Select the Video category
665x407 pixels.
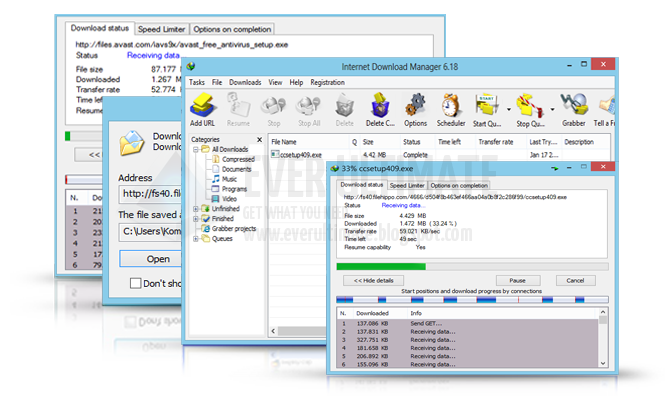click(229, 199)
